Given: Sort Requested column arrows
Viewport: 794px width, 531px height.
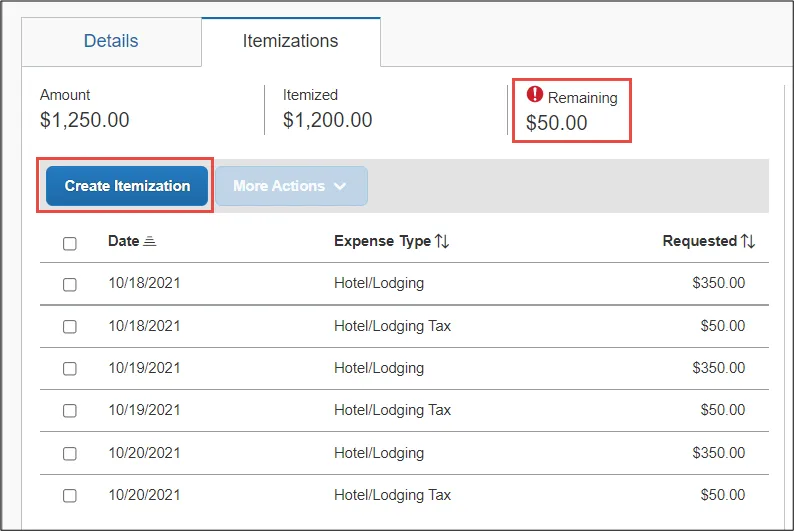Looking at the screenshot, I should point(748,241).
